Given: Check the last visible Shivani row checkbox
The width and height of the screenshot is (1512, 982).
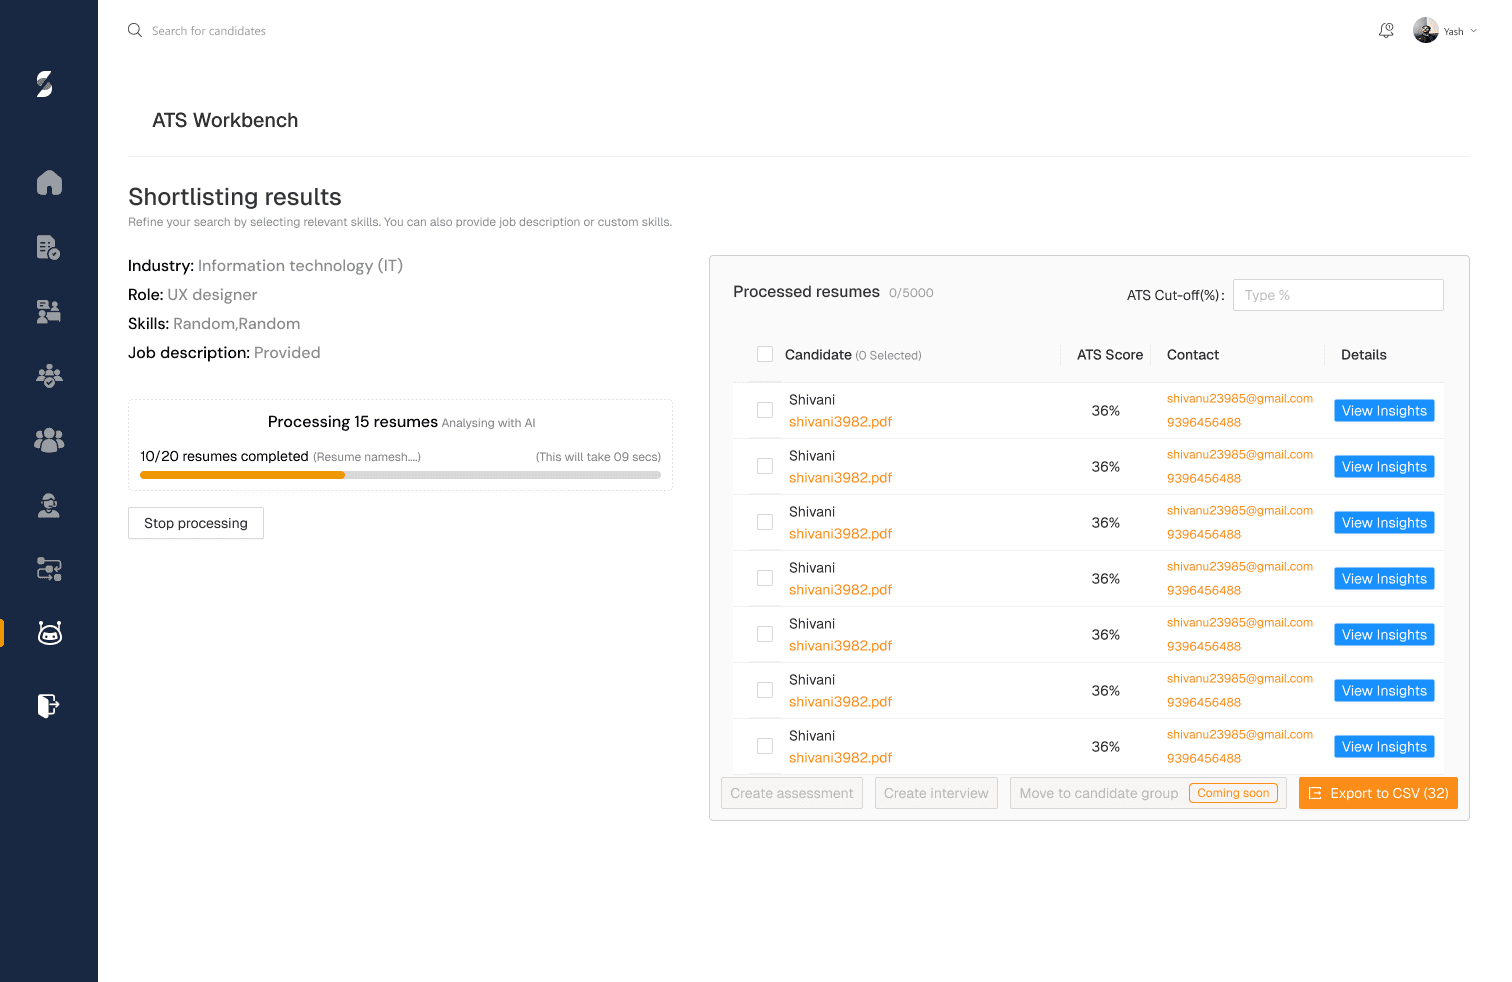Looking at the screenshot, I should tap(765, 746).
